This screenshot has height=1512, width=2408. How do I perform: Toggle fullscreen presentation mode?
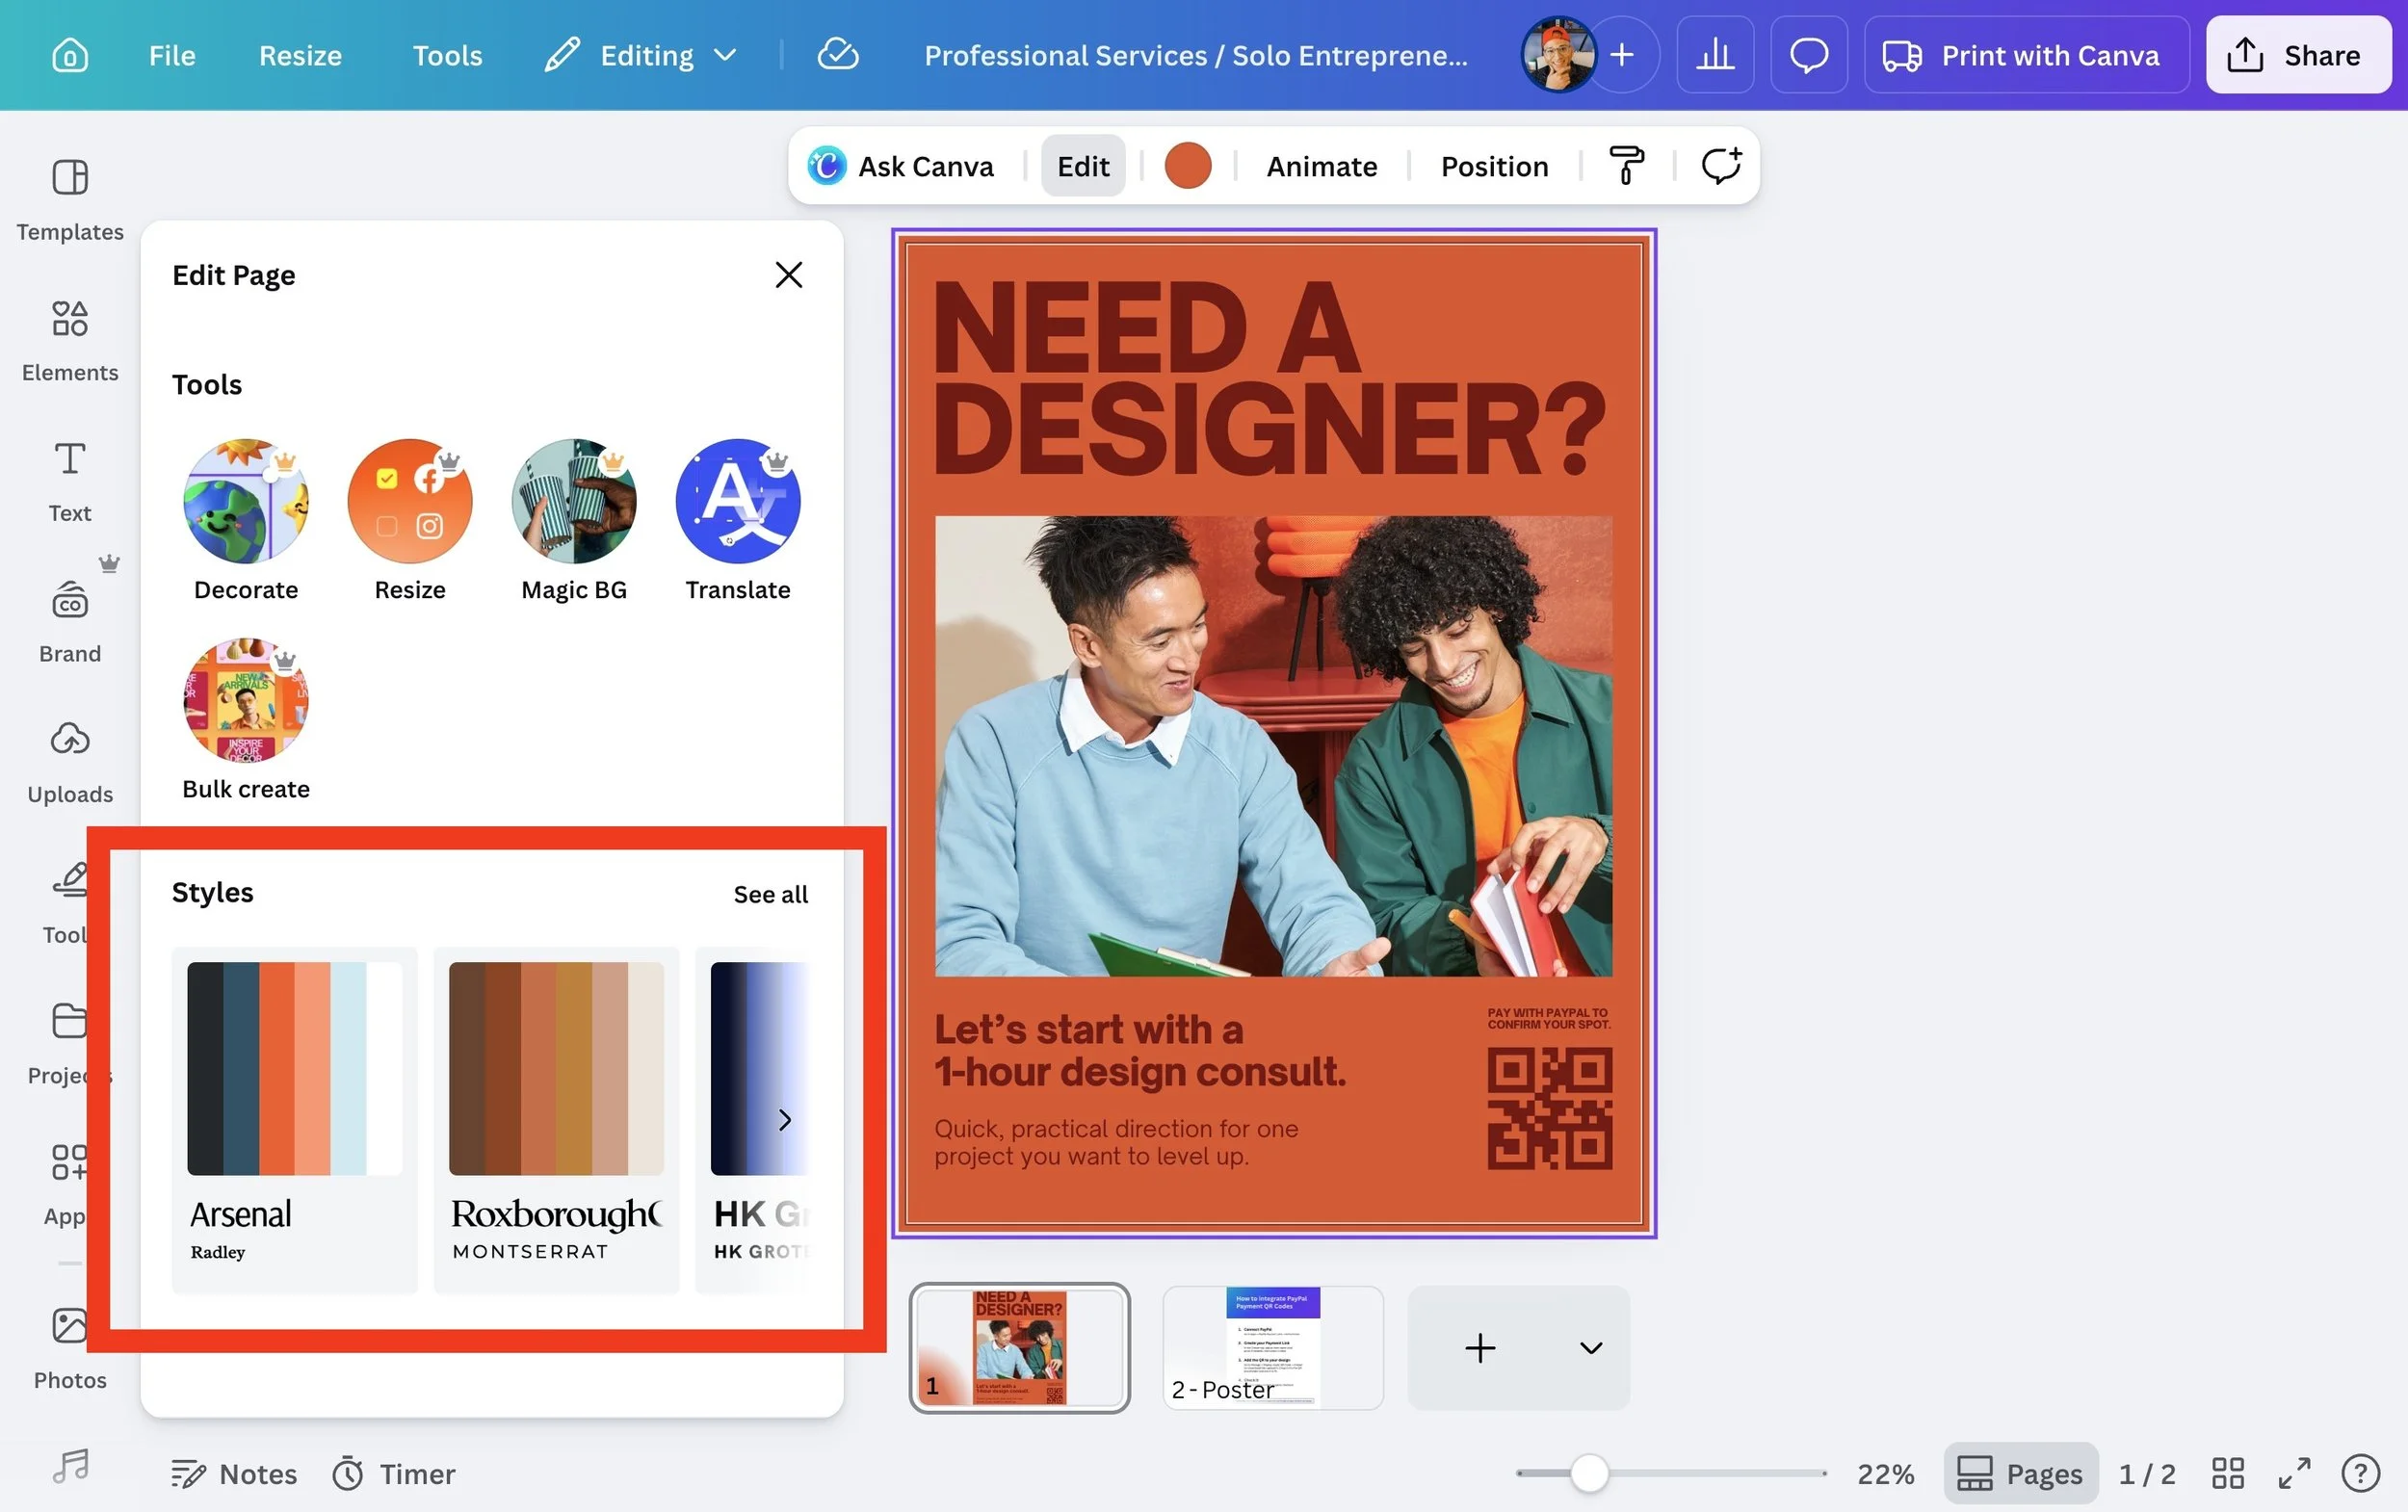(2294, 1473)
